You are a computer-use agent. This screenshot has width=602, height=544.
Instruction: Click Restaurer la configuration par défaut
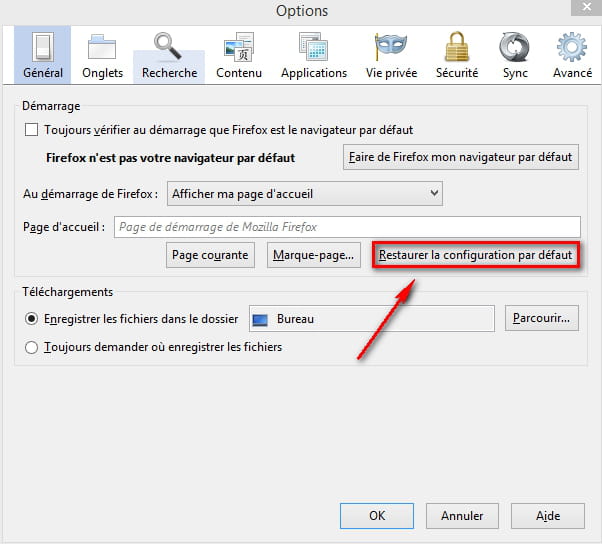click(x=476, y=255)
